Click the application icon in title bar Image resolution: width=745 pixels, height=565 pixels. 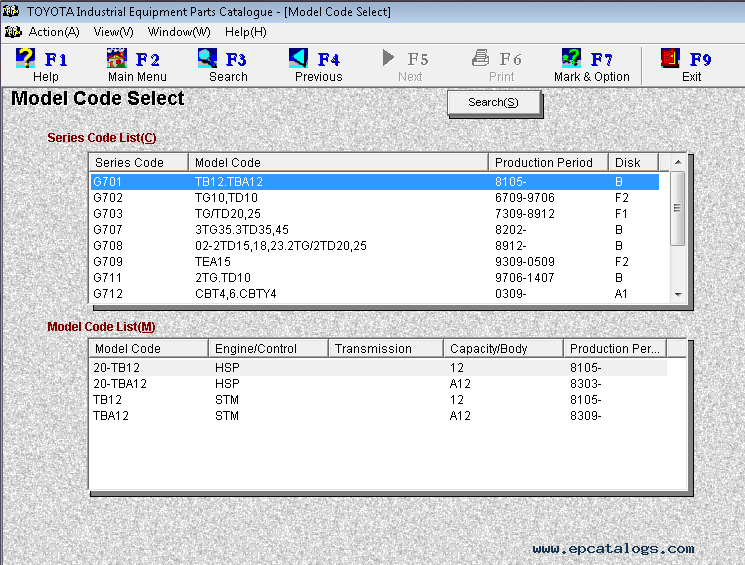pos(11,11)
